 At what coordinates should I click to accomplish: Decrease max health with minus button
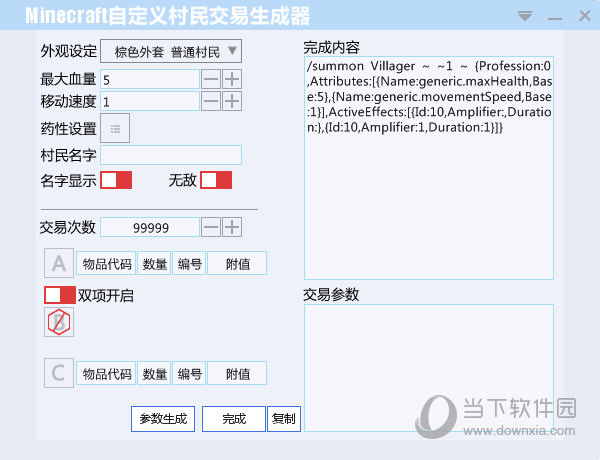(x=211, y=79)
